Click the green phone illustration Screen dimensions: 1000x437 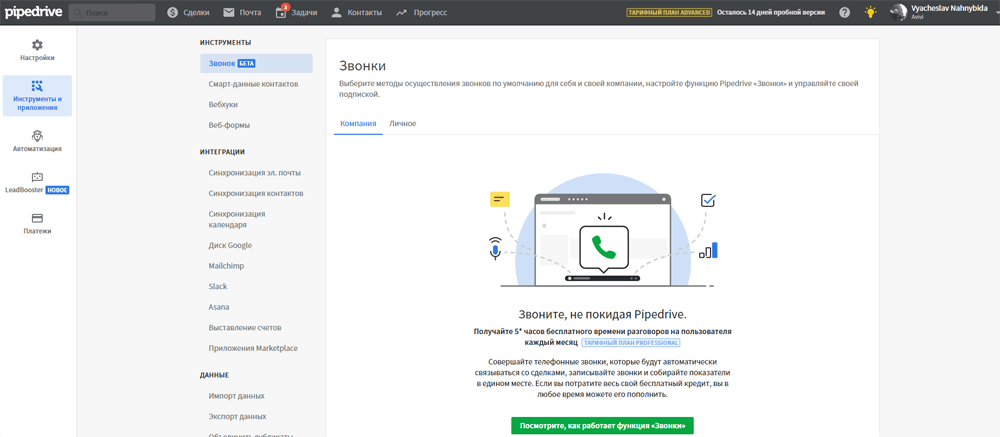pyautogui.click(x=603, y=248)
